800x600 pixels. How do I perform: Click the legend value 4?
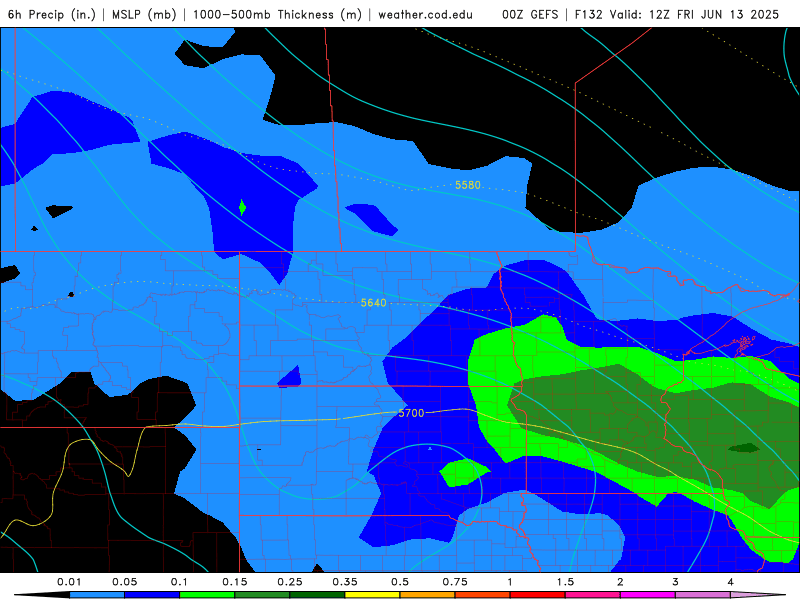(731, 582)
